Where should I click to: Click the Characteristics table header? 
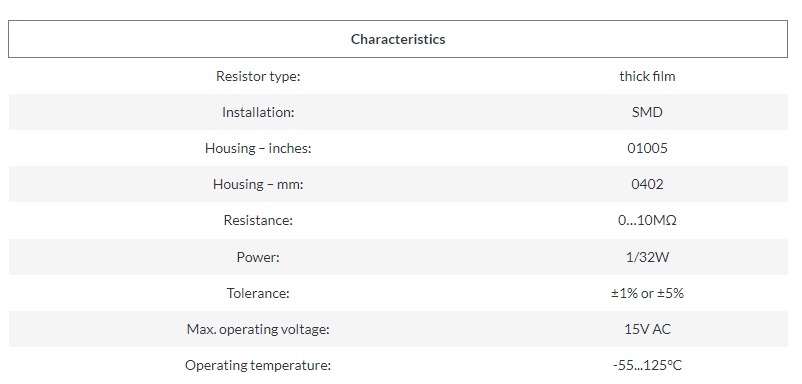coord(398,39)
